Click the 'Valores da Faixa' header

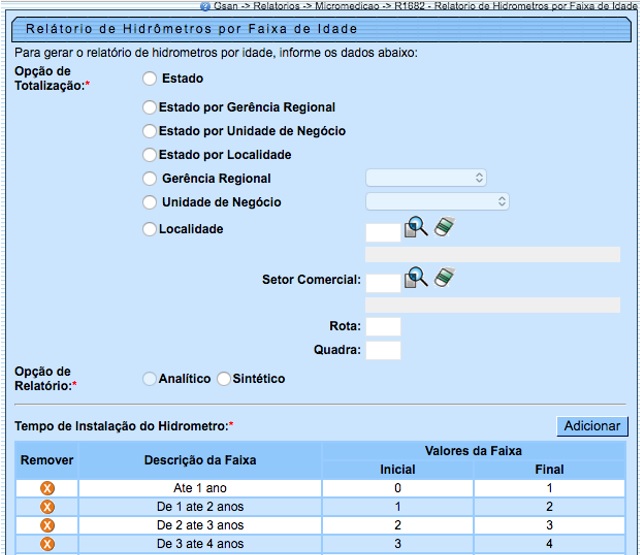pos(473,451)
